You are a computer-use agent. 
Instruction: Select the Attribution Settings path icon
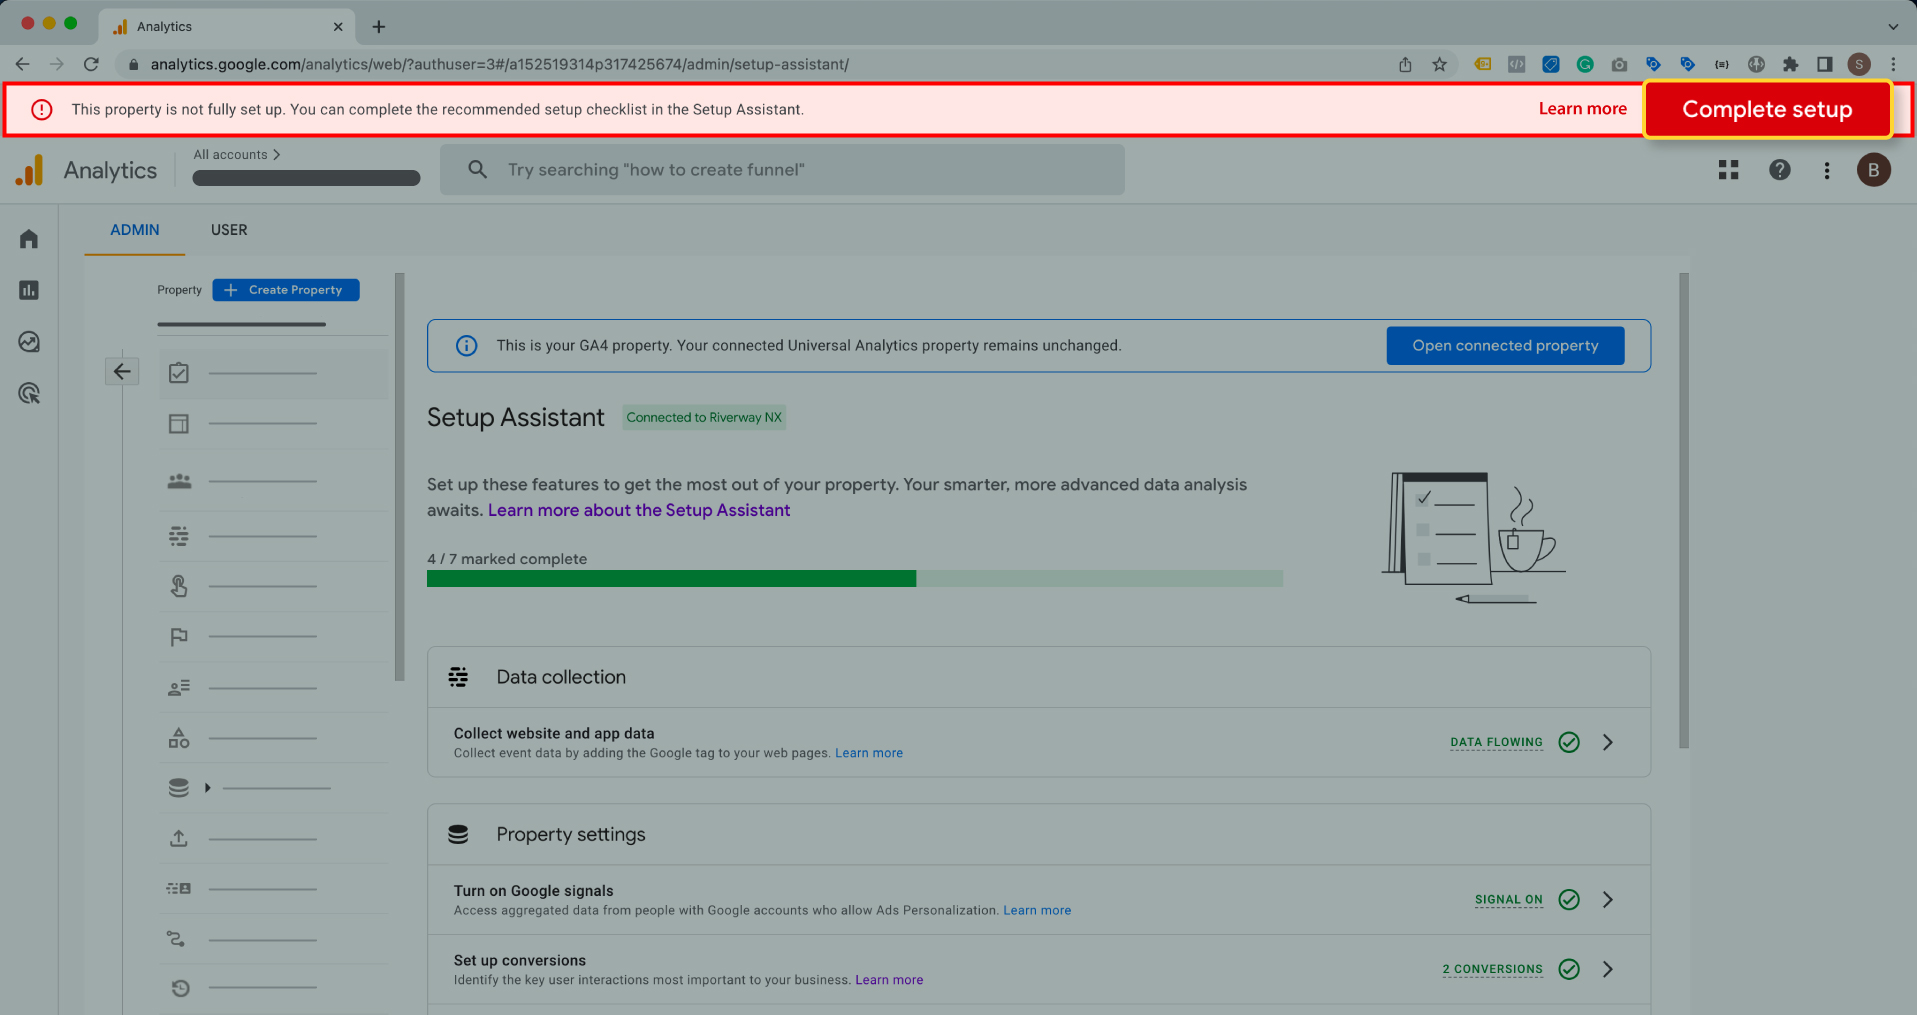(176, 939)
